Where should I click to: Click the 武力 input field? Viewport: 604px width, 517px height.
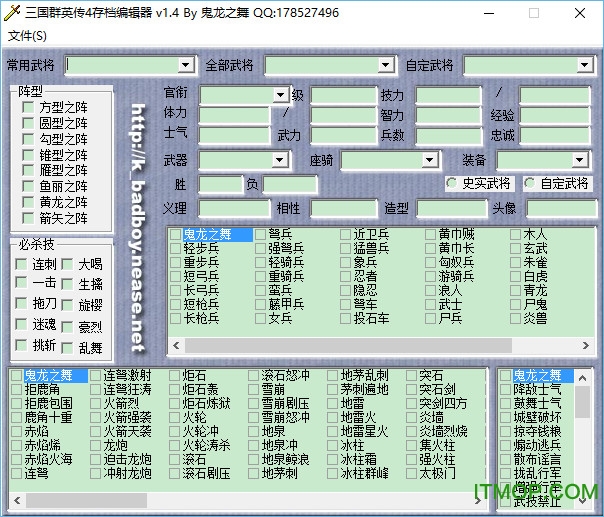(343, 135)
